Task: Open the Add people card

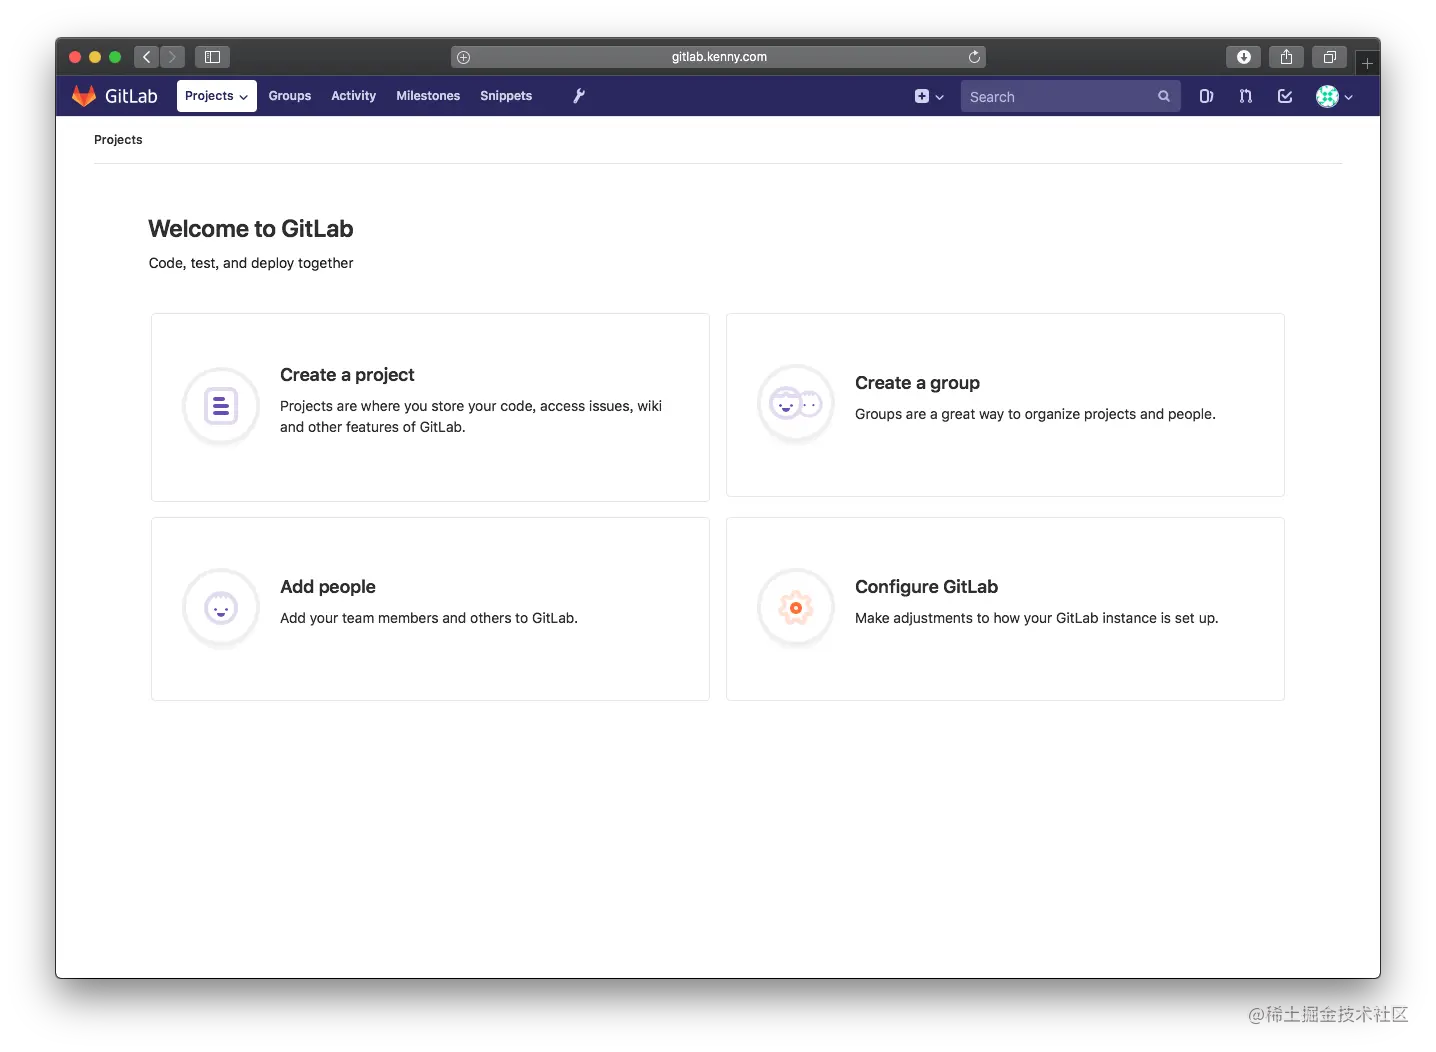Action: point(430,609)
